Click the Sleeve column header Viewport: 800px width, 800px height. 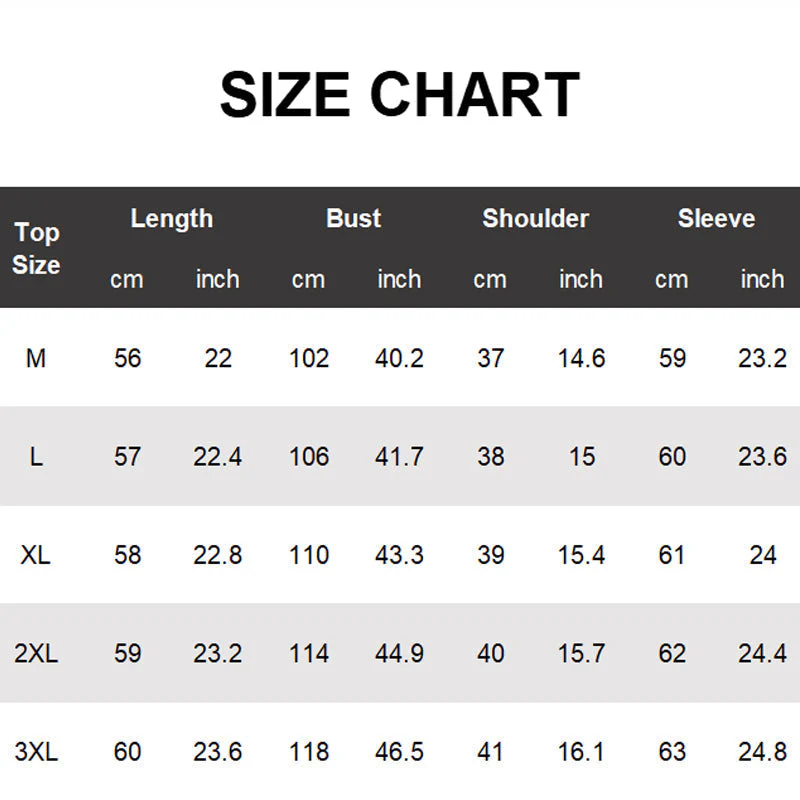pos(716,218)
